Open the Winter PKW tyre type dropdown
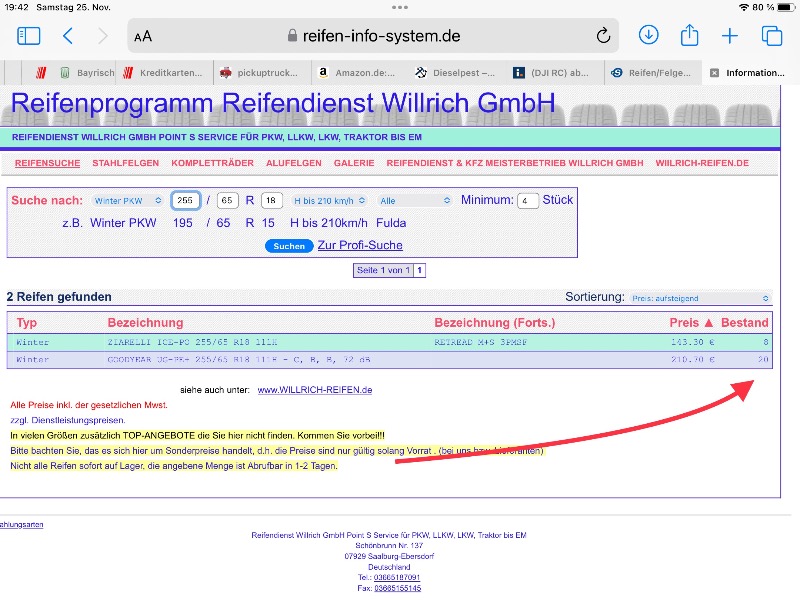Image resolution: width=800 pixels, height=600 pixels. tap(128, 201)
